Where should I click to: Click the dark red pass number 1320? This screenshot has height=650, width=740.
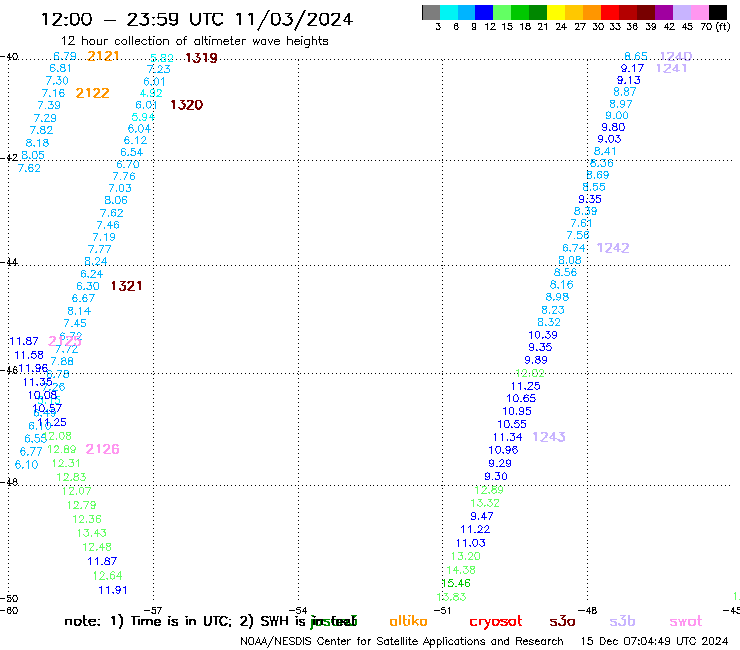point(186,105)
